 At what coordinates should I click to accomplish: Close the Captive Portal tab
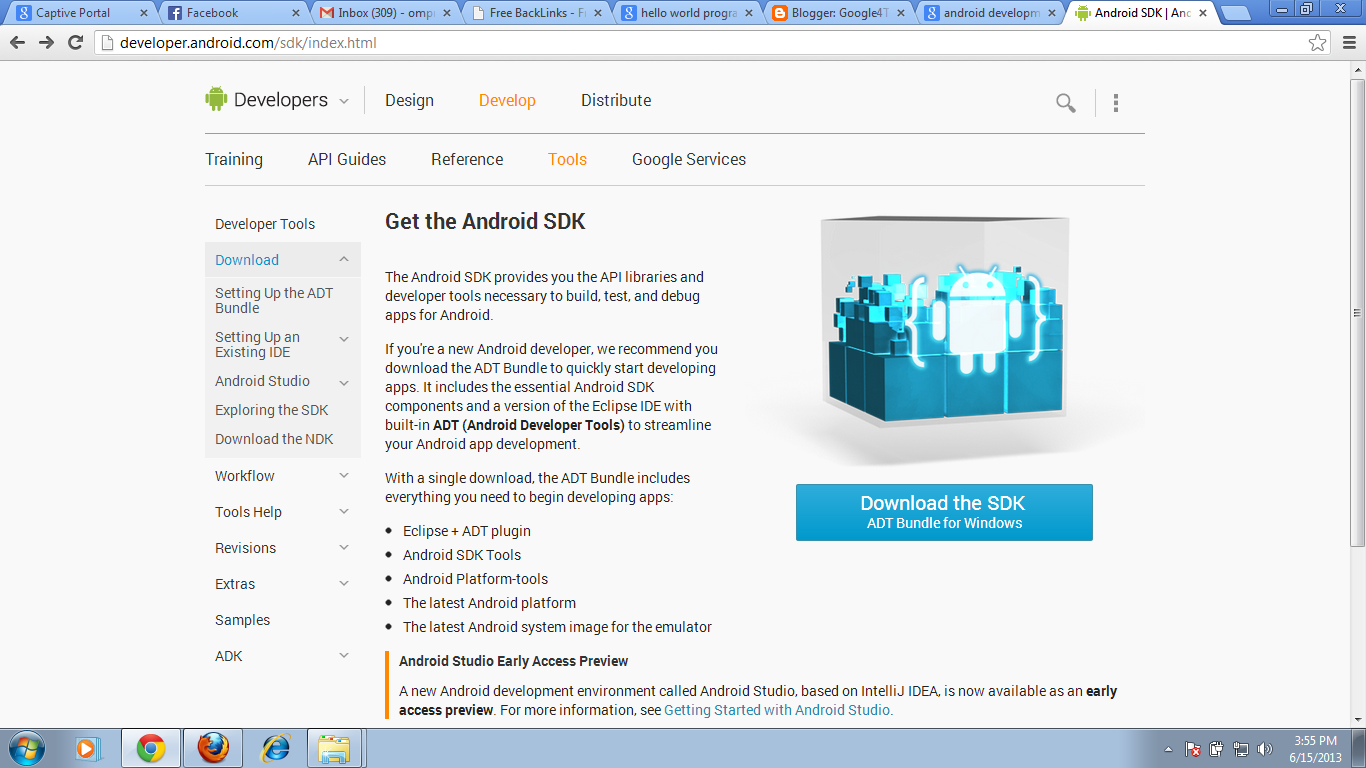[x=143, y=13]
